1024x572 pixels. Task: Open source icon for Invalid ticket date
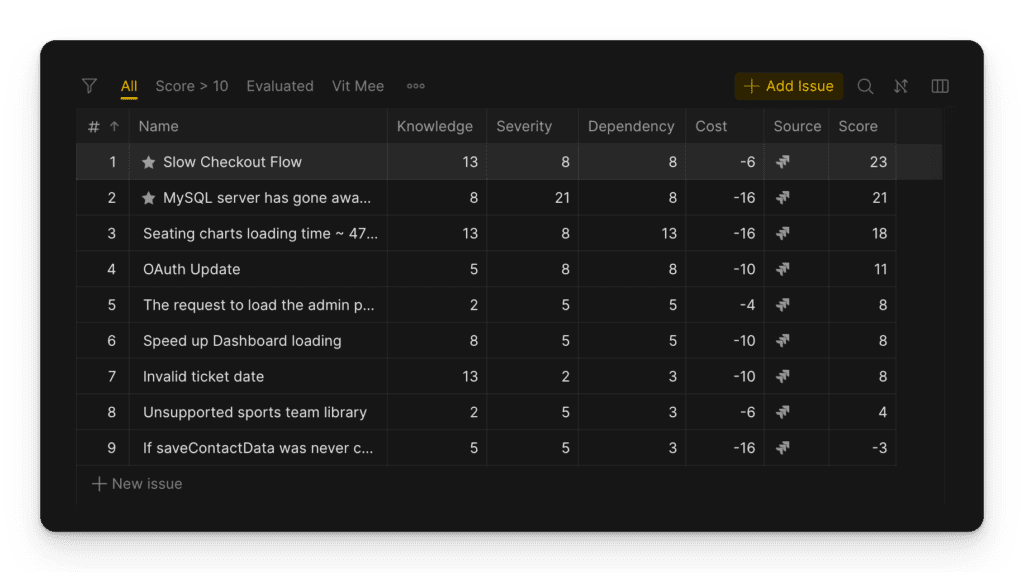click(783, 377)
